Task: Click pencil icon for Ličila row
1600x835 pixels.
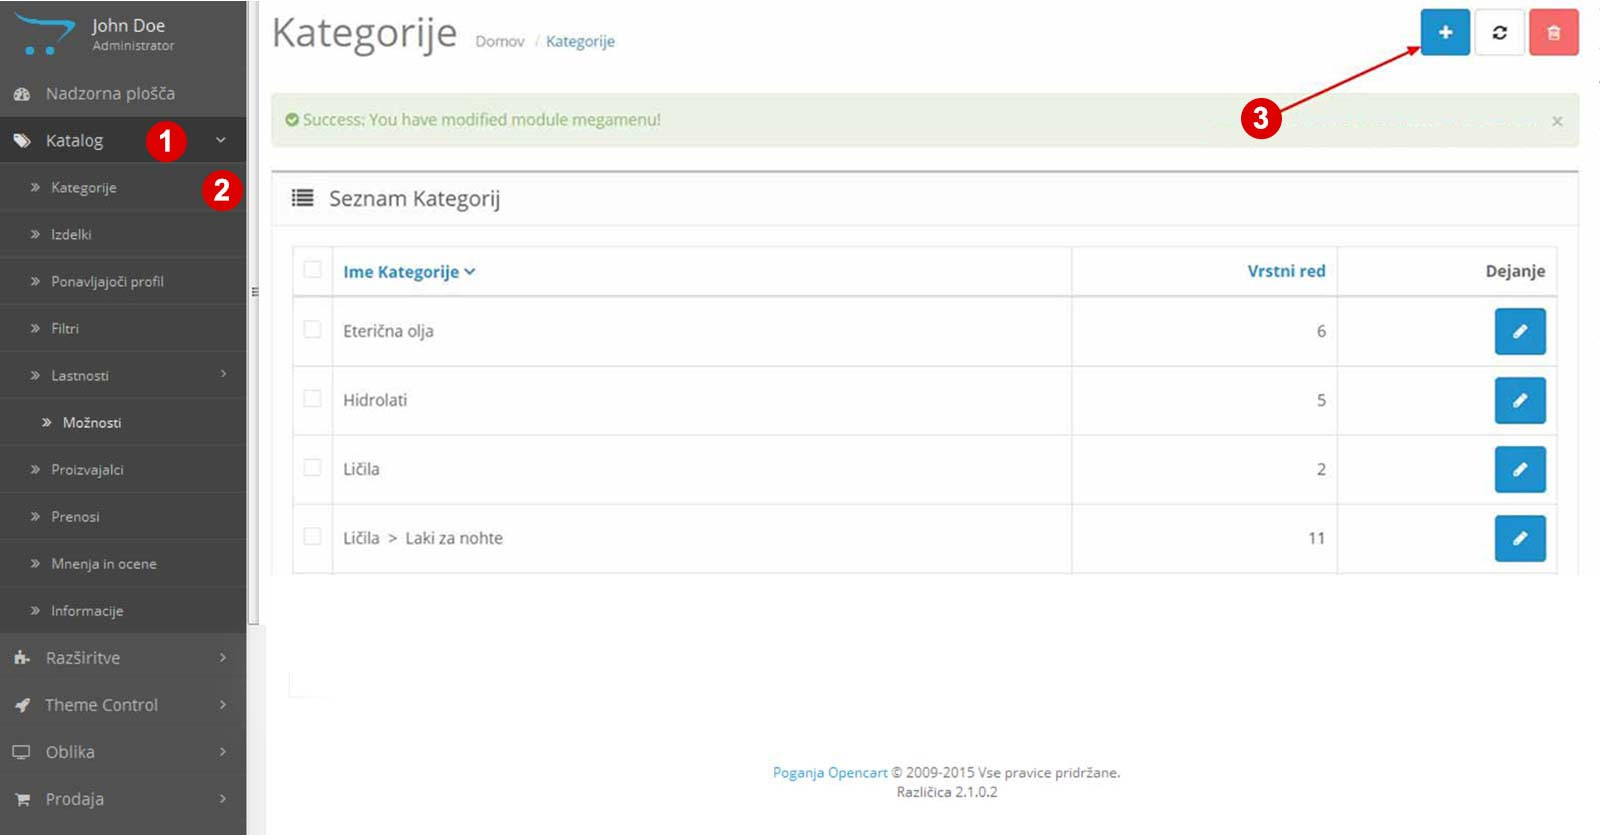Action: coord(1519,469)
